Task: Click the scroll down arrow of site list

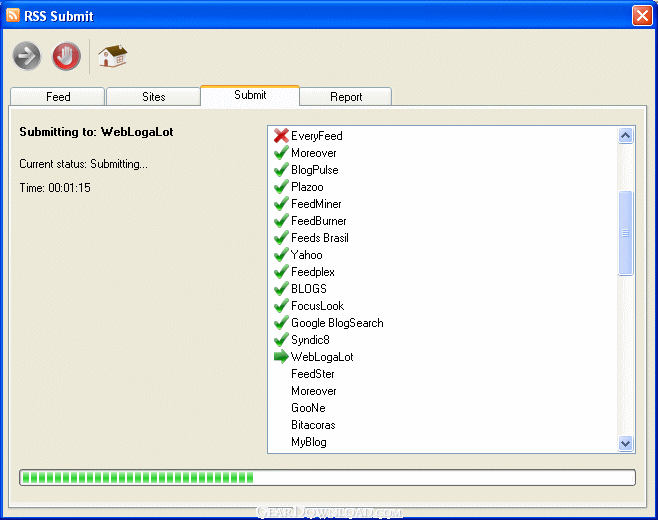Action: (x=625, y=443)
